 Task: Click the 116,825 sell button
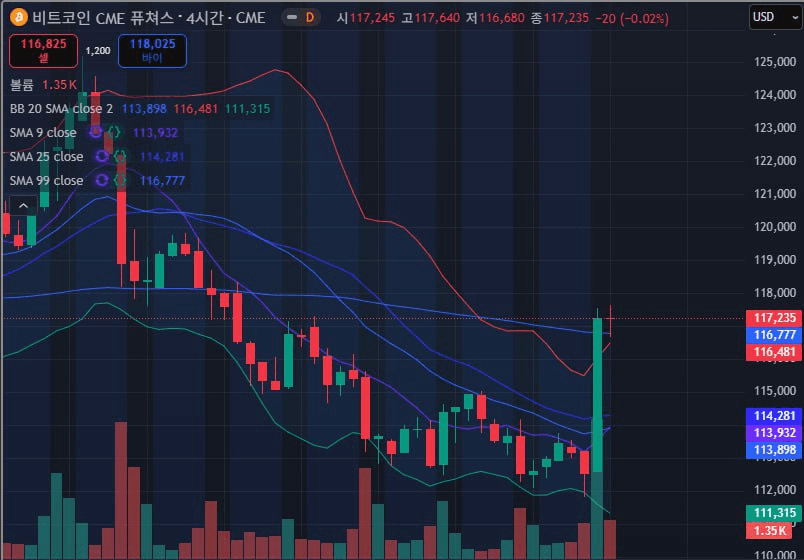(x=44, y=51)
